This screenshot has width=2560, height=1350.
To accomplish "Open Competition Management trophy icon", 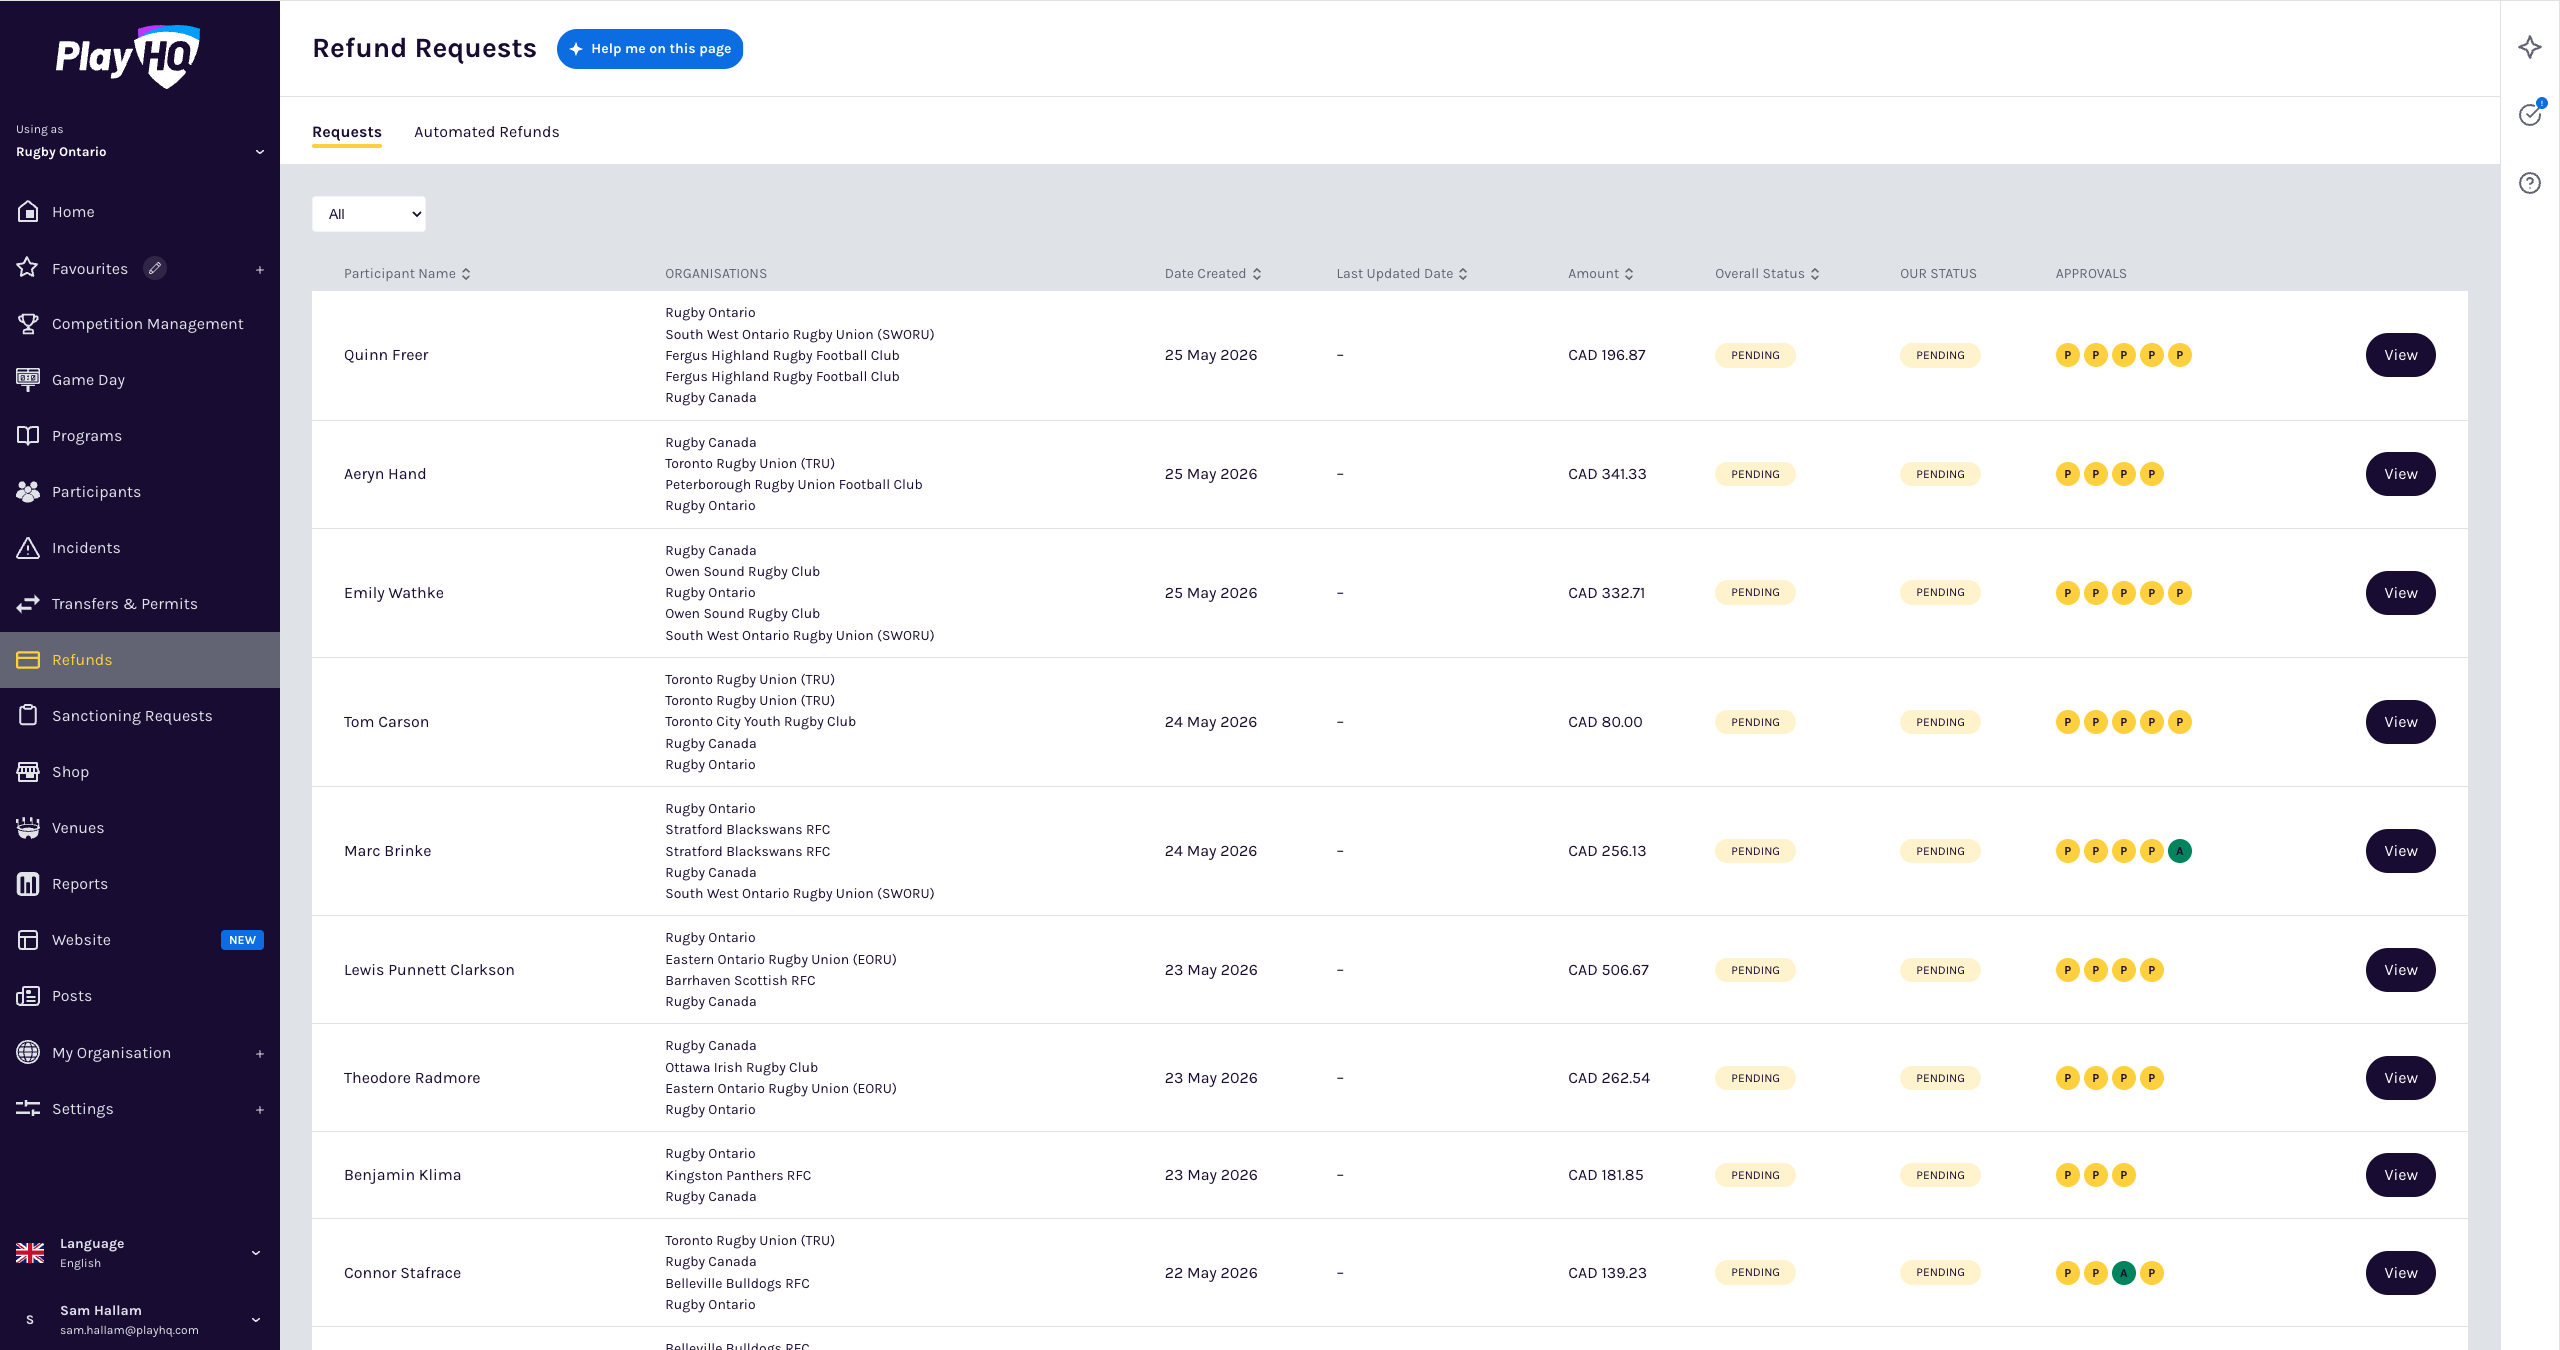I will click(x=28, y=324).
